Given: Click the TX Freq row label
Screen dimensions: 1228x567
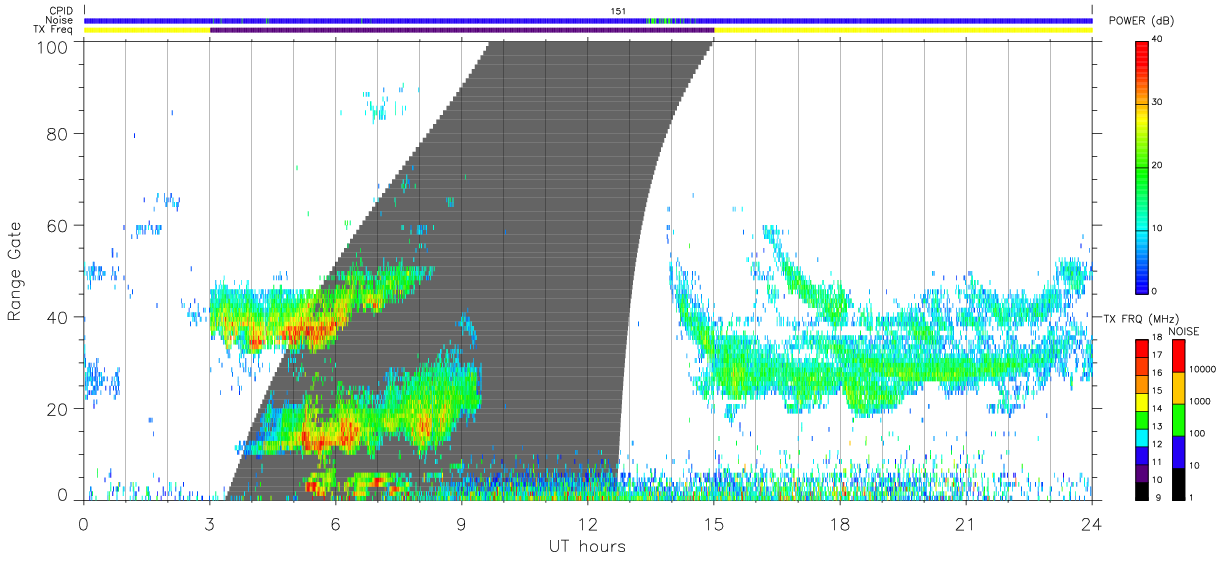Looking at the screenshot, I should (x=53, y=30).
